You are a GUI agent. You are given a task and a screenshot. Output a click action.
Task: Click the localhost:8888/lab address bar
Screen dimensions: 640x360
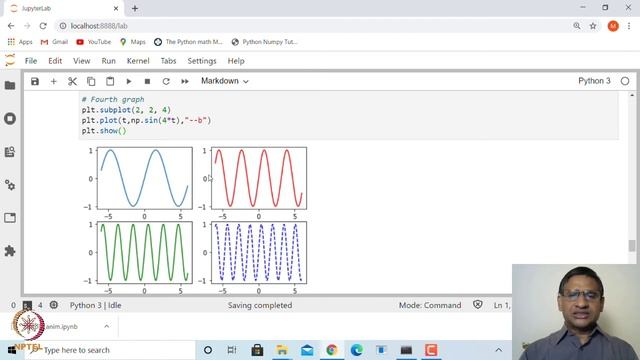(x=310, y=26)
